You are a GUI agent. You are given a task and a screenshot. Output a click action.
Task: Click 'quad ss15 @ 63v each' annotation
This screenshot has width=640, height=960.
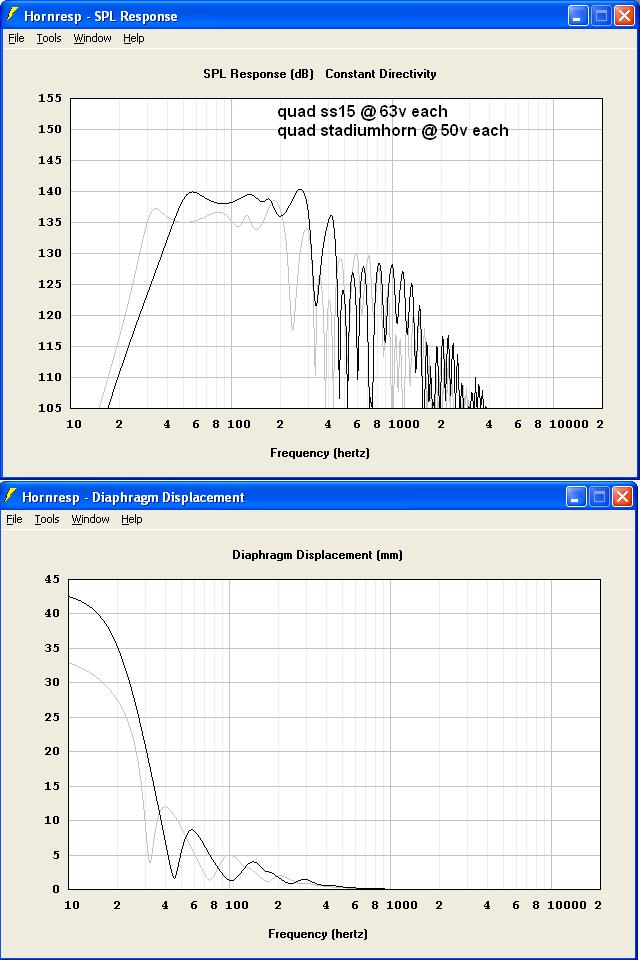coord(363,112)
